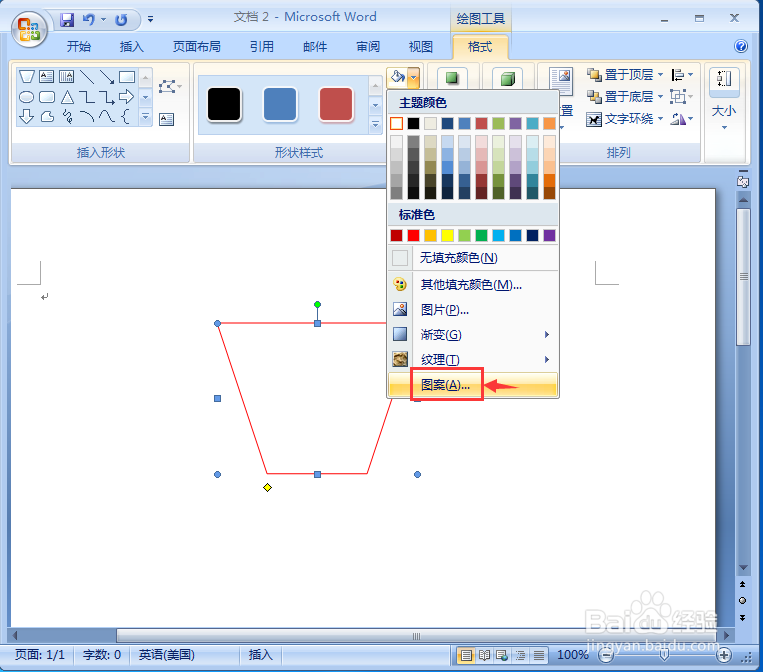Switch to the 插入 tab
763x672 pixels.
tap(132, 47)
